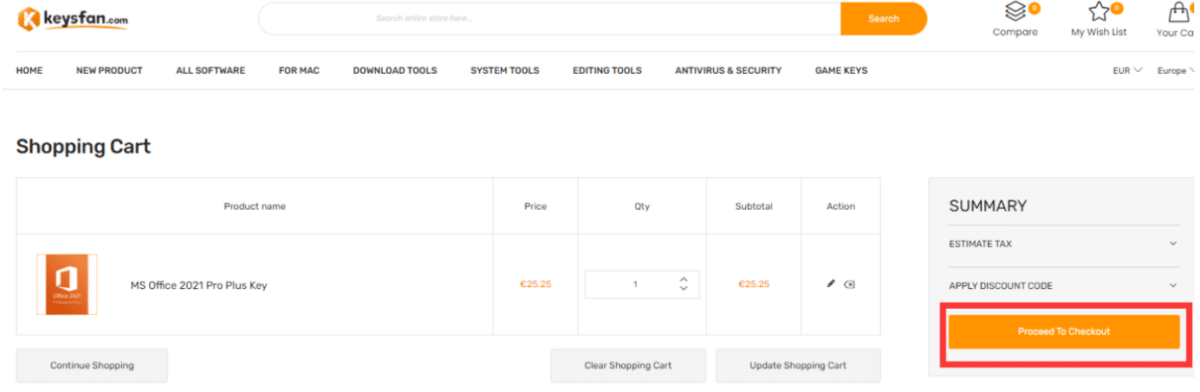
Task: Open the keysfan.com logo homepage
Action: (x=72, y=18)
